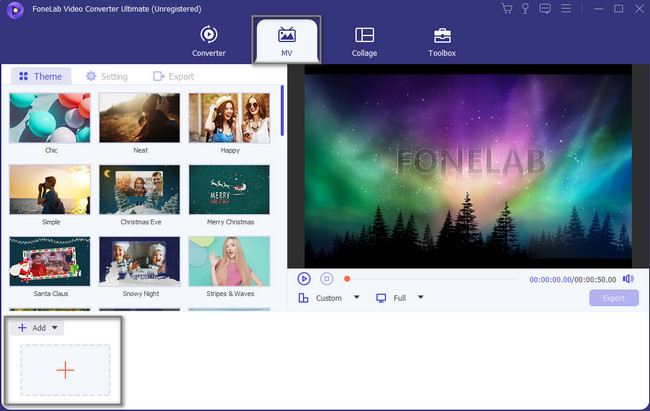Click the purple Export button

[614, 298]
